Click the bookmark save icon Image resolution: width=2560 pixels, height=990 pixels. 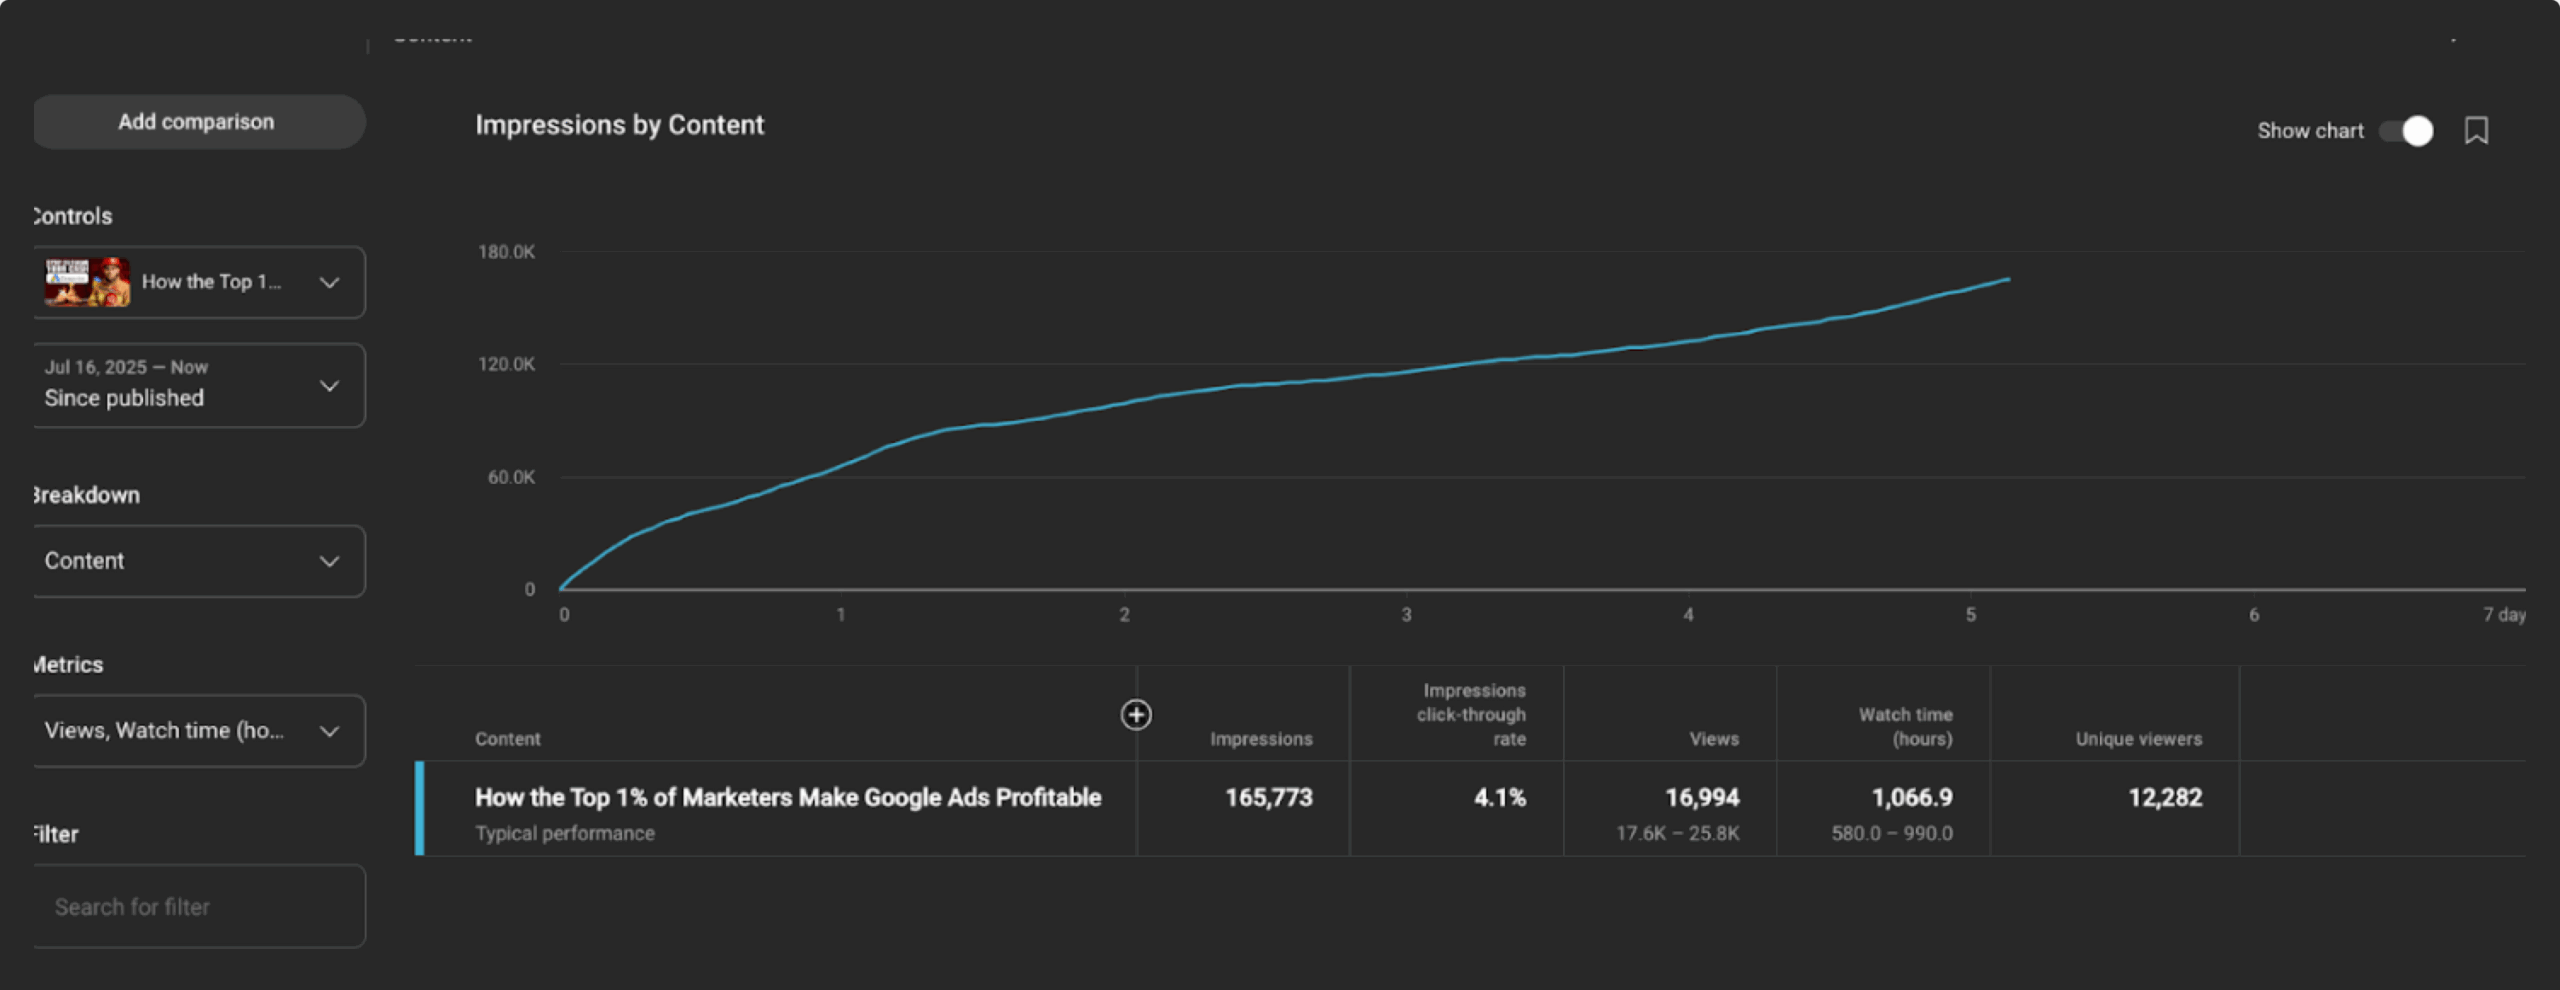[x=2476, y=131]
